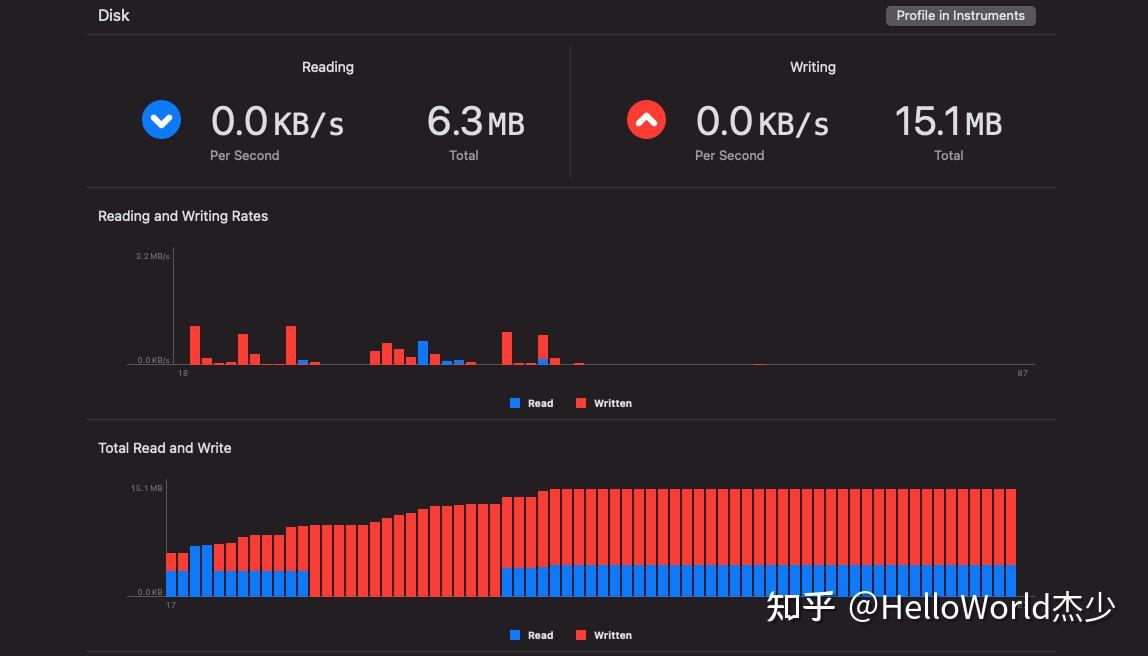Click the 3.2 MB/s axis label
The width and height of the screenshot is (1148, 656).
[152, 256]
